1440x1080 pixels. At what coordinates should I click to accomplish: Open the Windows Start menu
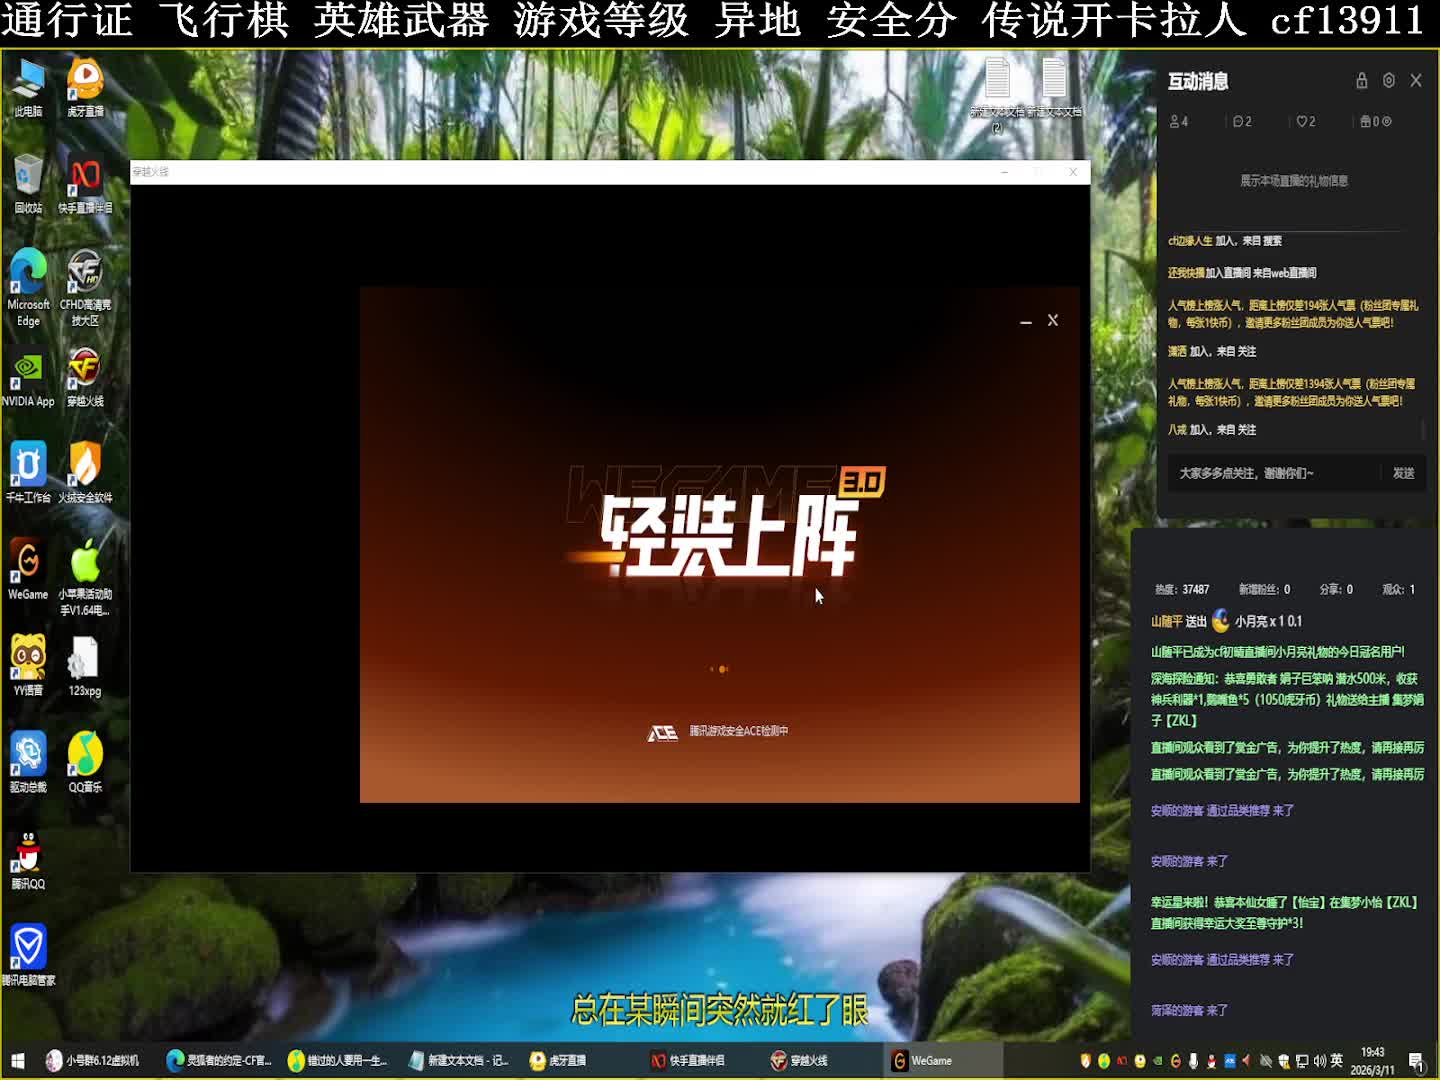[x=17, y=1061]
